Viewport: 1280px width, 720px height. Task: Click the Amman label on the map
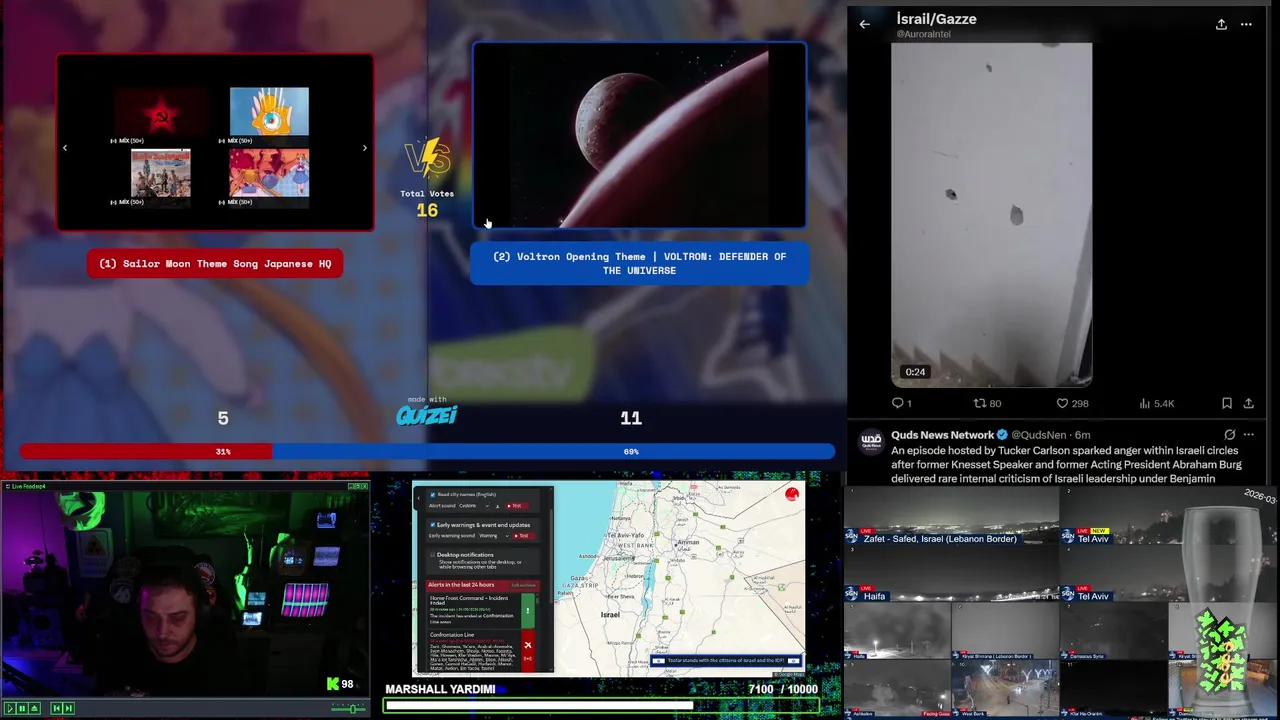[x=687, y=542]
